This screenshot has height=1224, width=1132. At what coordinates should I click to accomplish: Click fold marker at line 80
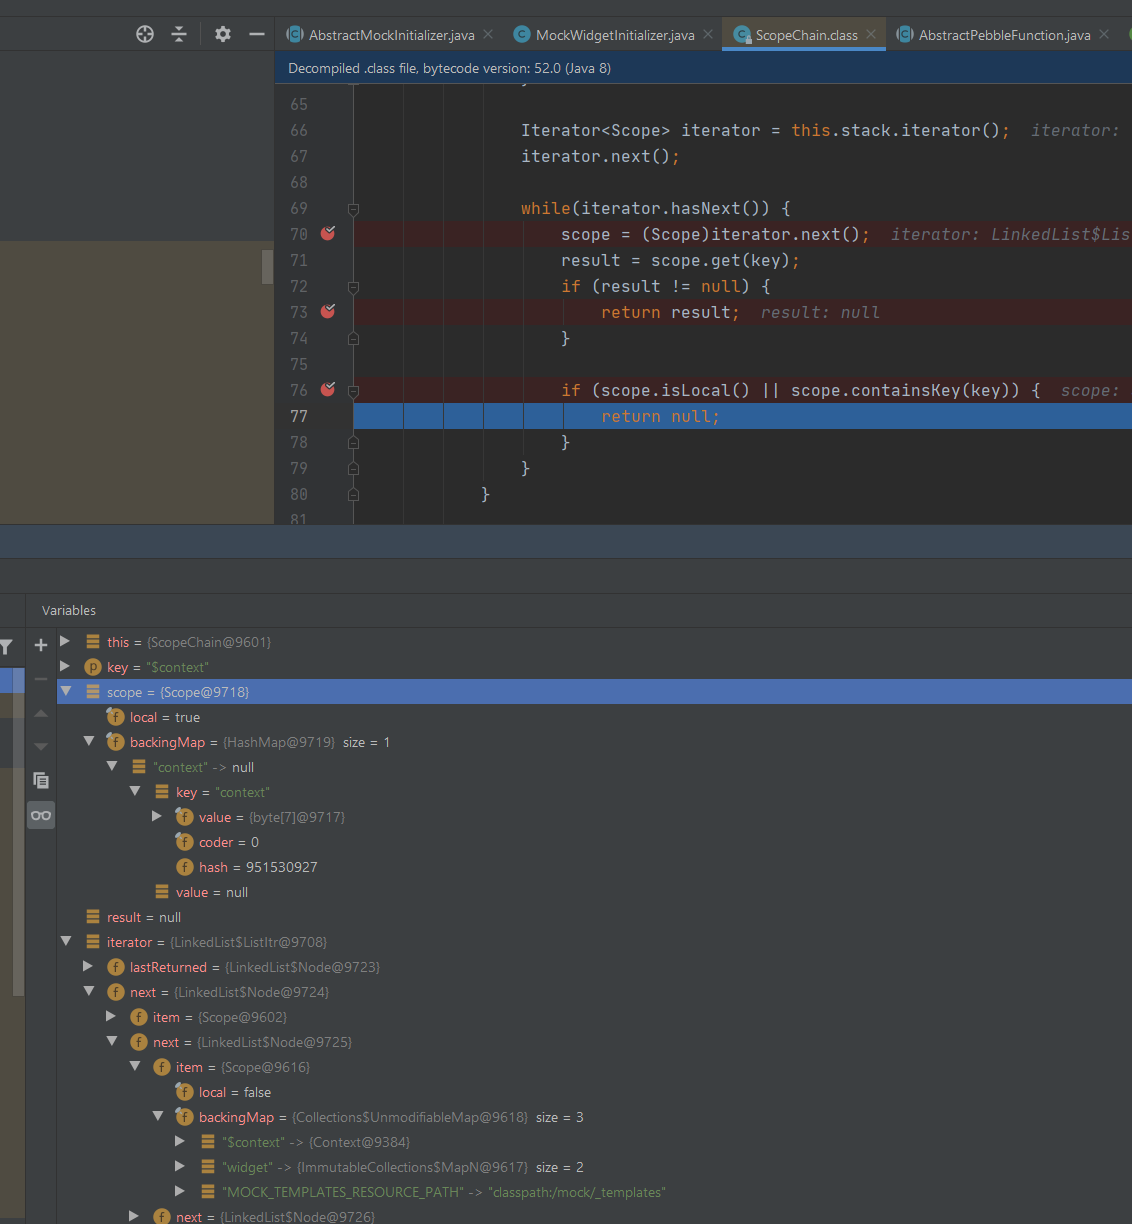pos(353,495)
